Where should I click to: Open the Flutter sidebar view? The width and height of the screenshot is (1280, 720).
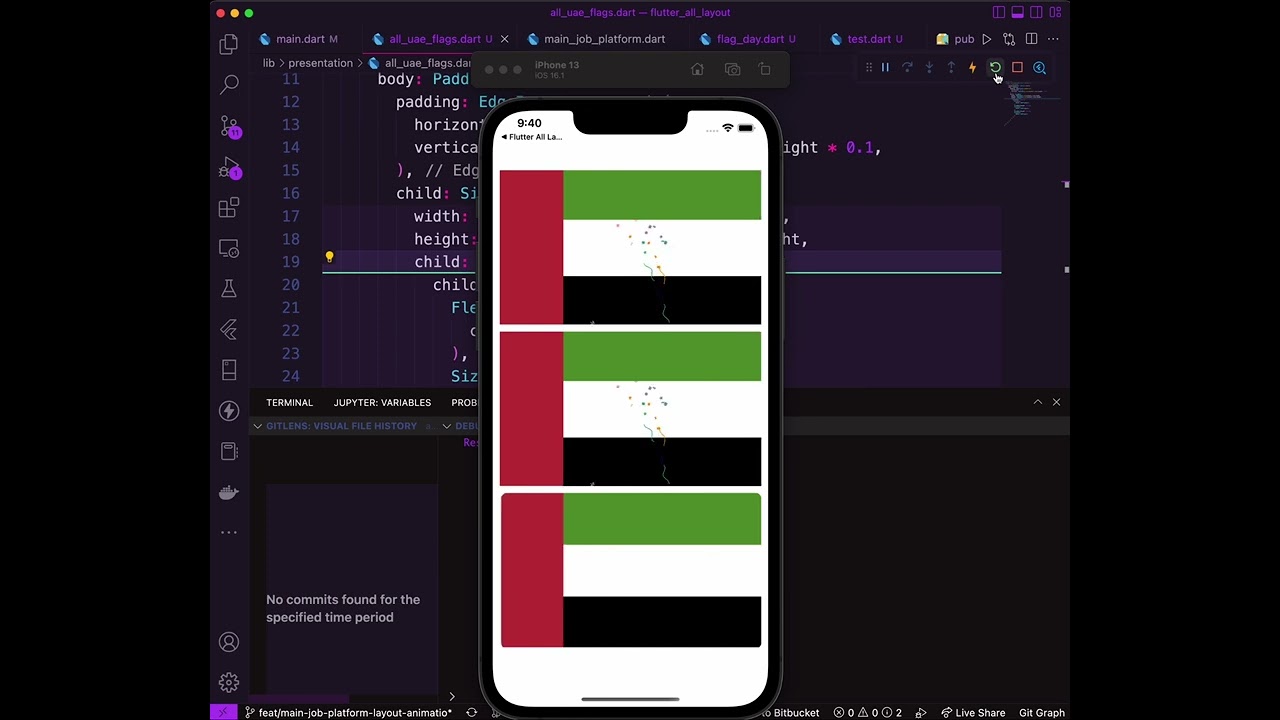click(x=229, y=329)
